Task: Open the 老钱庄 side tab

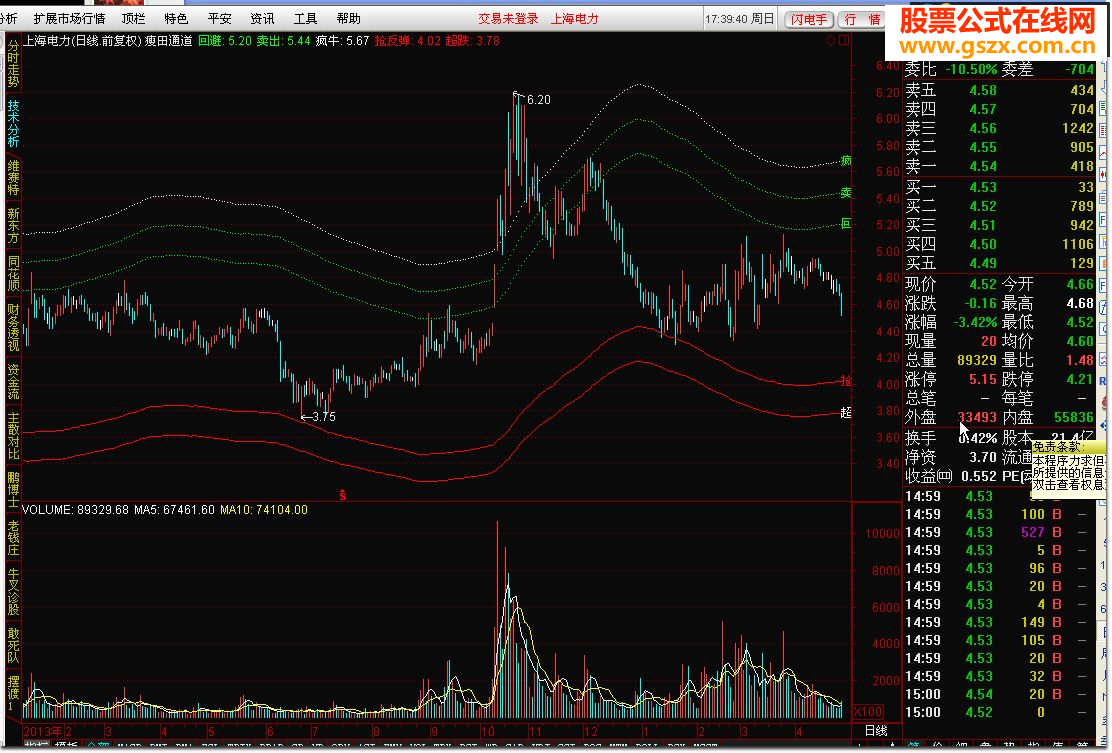Action: point(13,538)
